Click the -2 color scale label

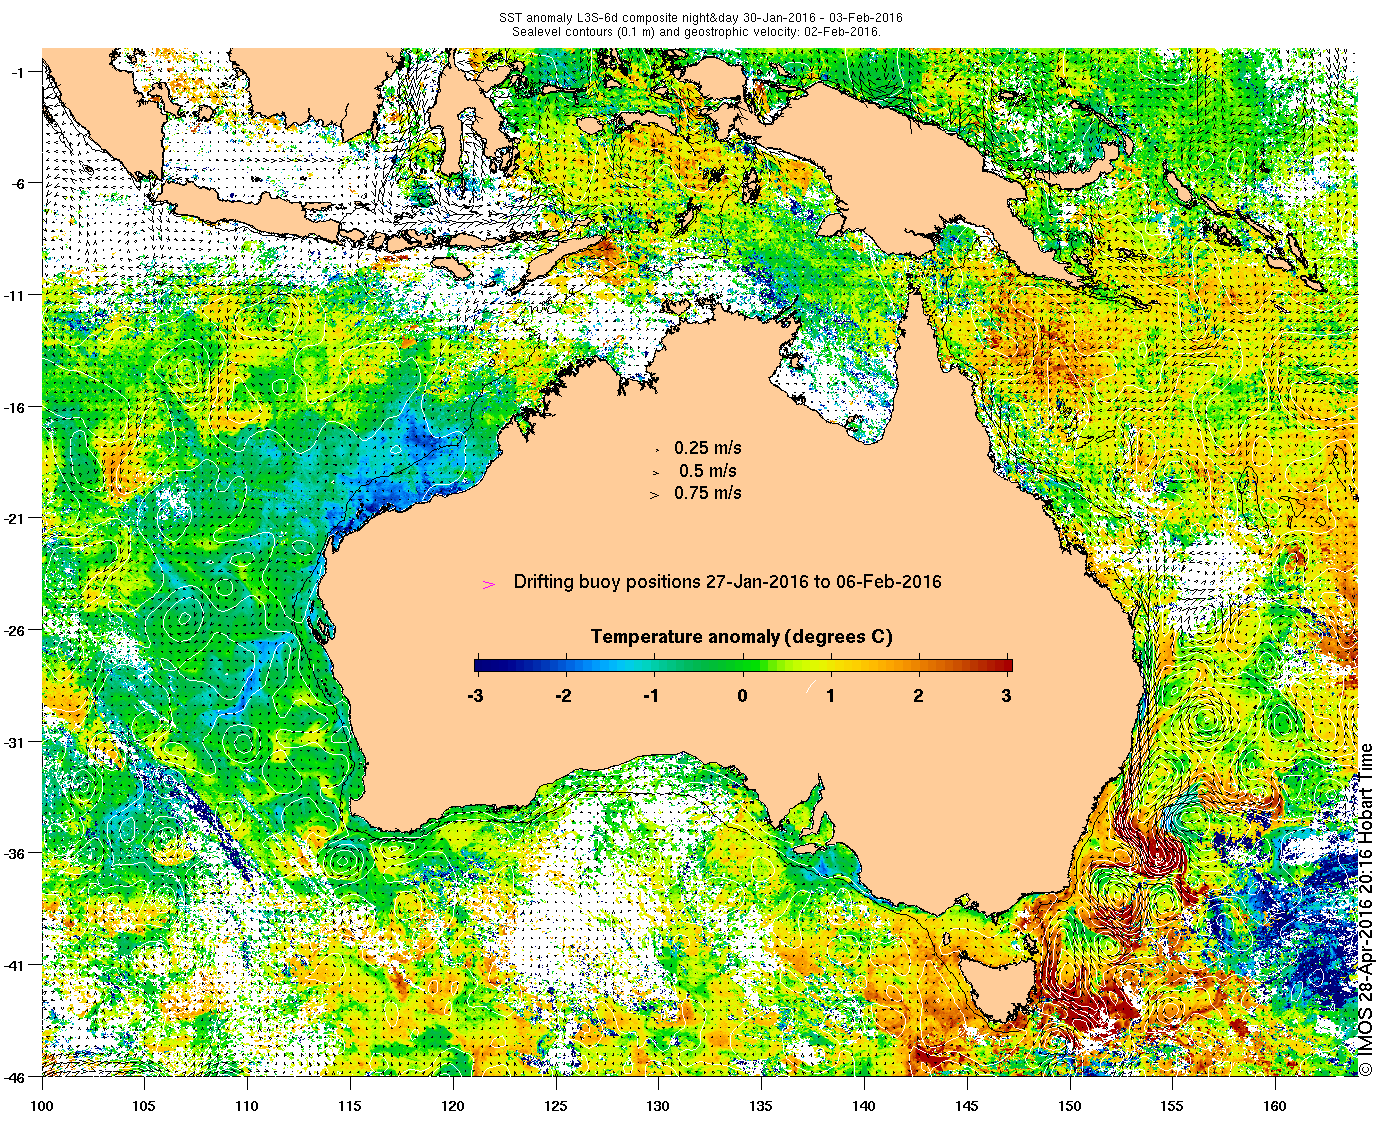[x=564, y=696]
